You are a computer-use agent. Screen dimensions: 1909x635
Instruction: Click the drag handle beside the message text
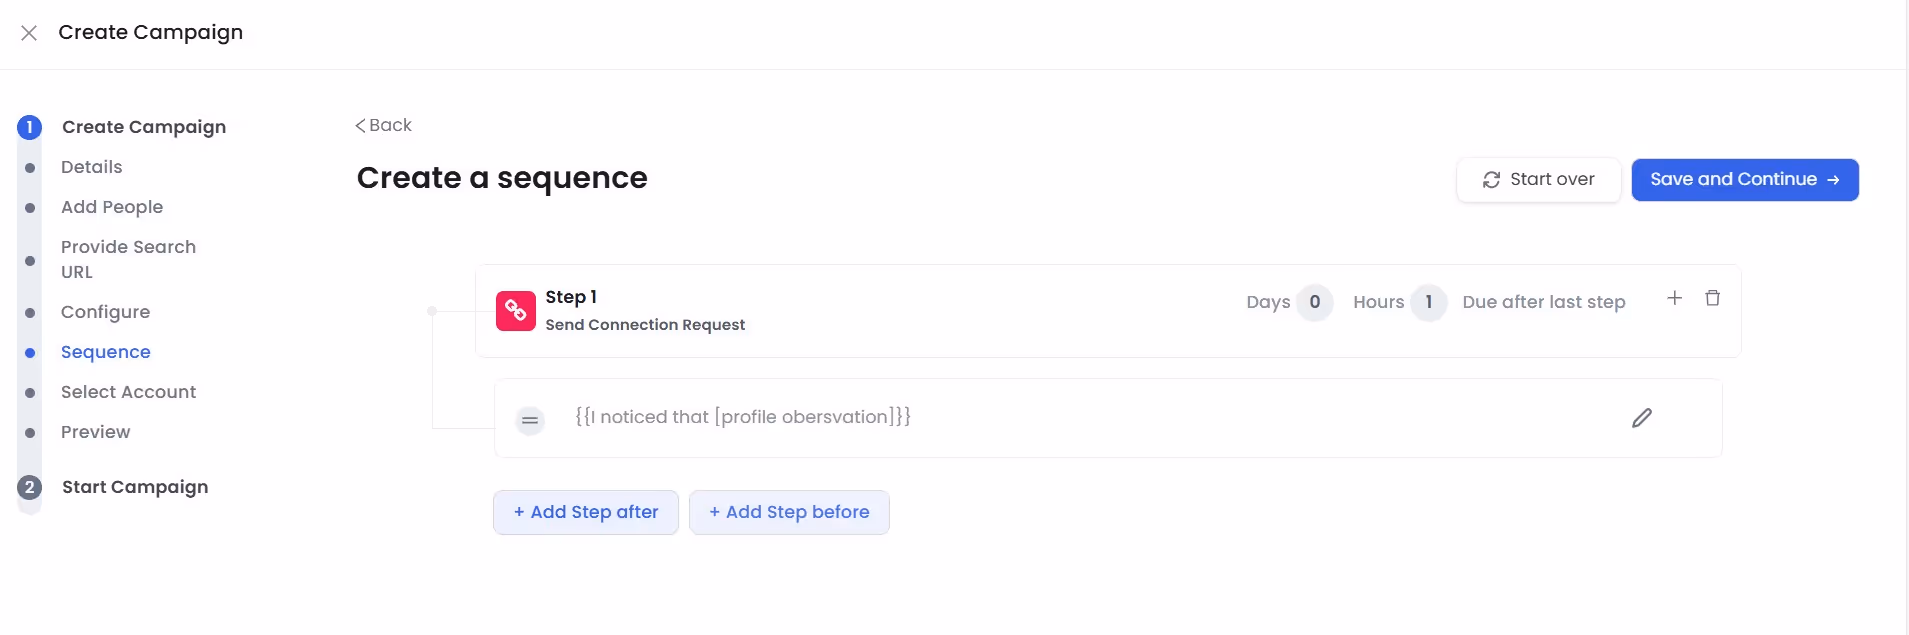[530, 420]
